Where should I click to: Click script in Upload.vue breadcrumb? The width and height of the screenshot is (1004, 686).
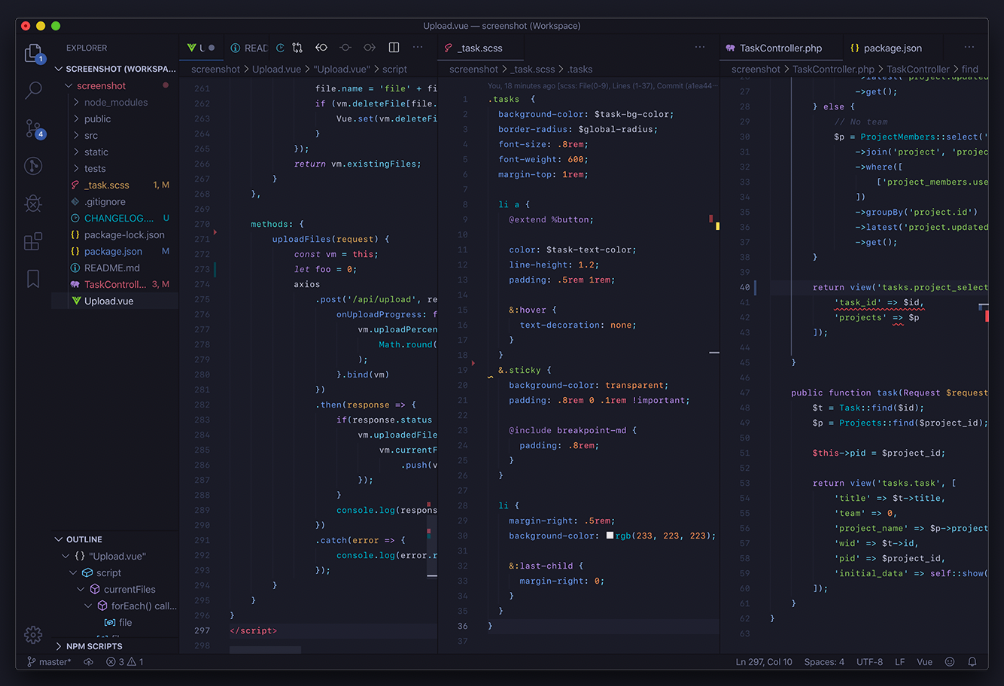[x=394, y=69]
